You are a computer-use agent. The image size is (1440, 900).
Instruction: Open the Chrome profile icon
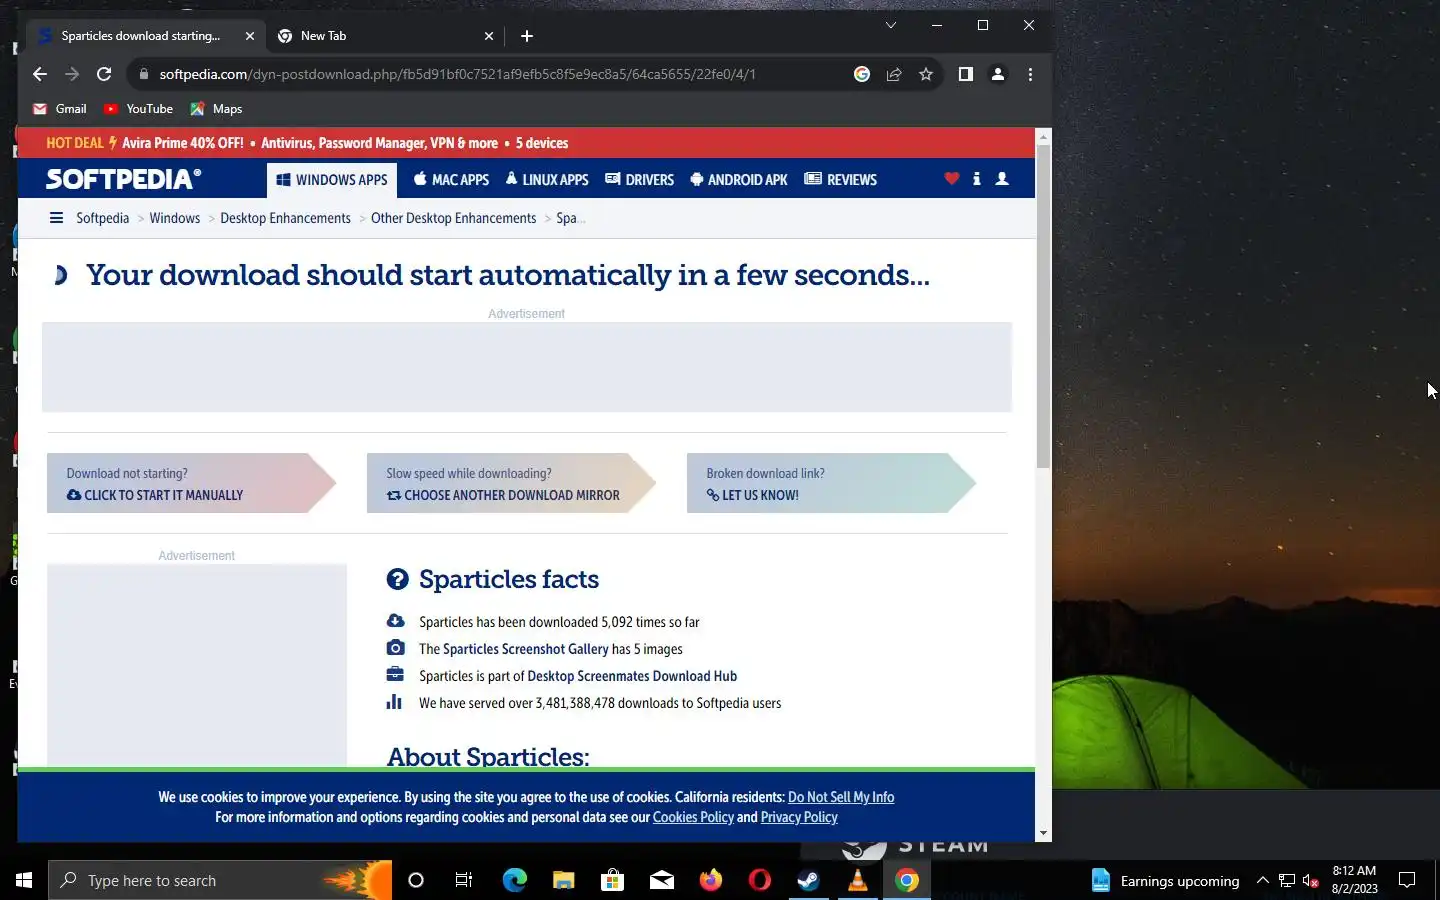998,74
